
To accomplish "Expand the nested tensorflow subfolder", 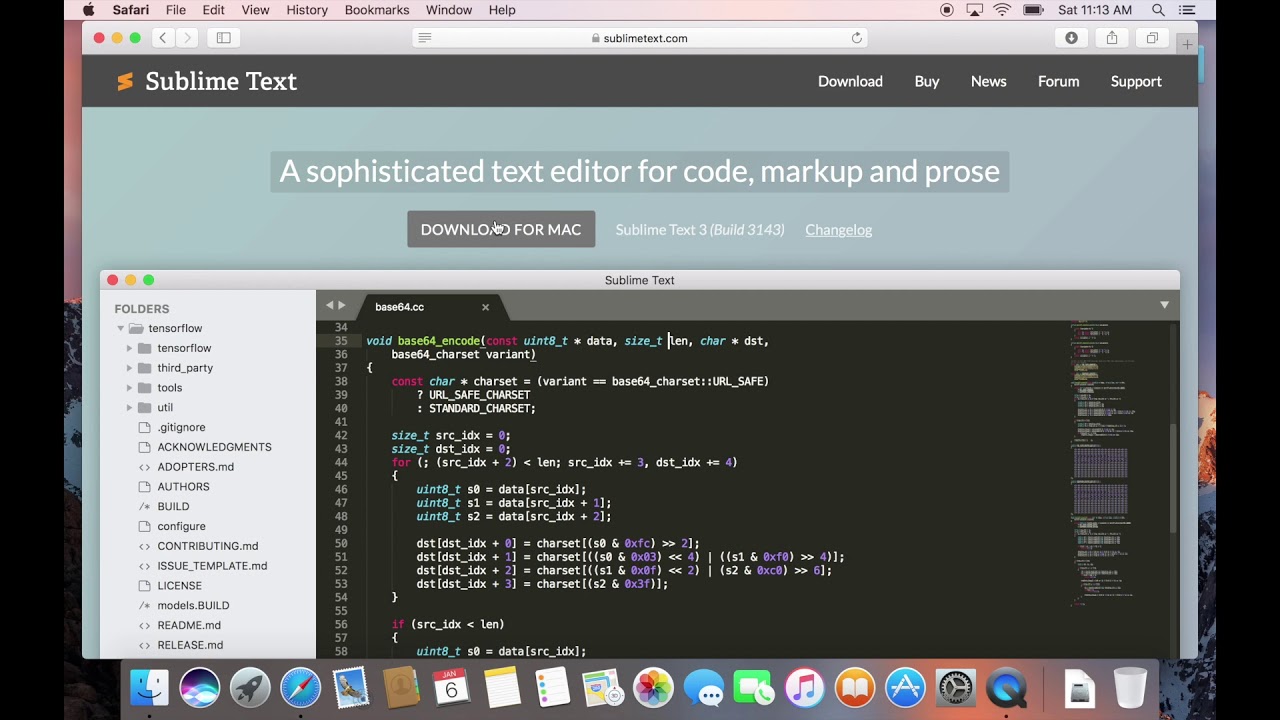I will (129, 348).
